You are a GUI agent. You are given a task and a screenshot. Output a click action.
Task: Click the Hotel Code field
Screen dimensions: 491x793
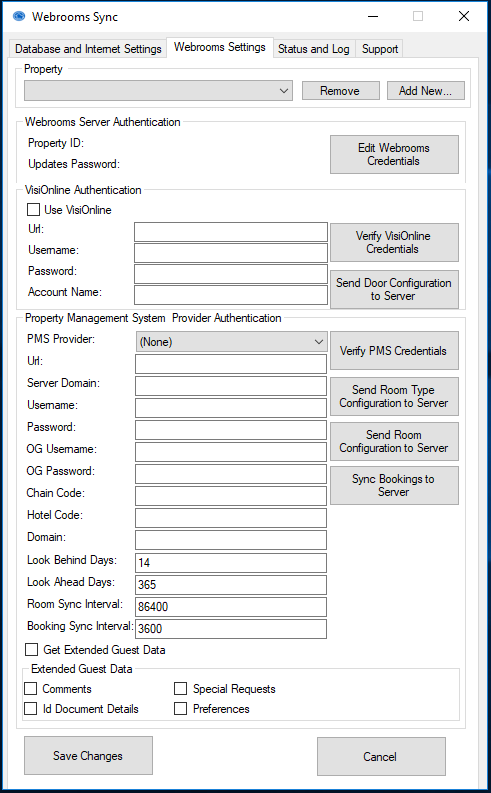point(231,518)
